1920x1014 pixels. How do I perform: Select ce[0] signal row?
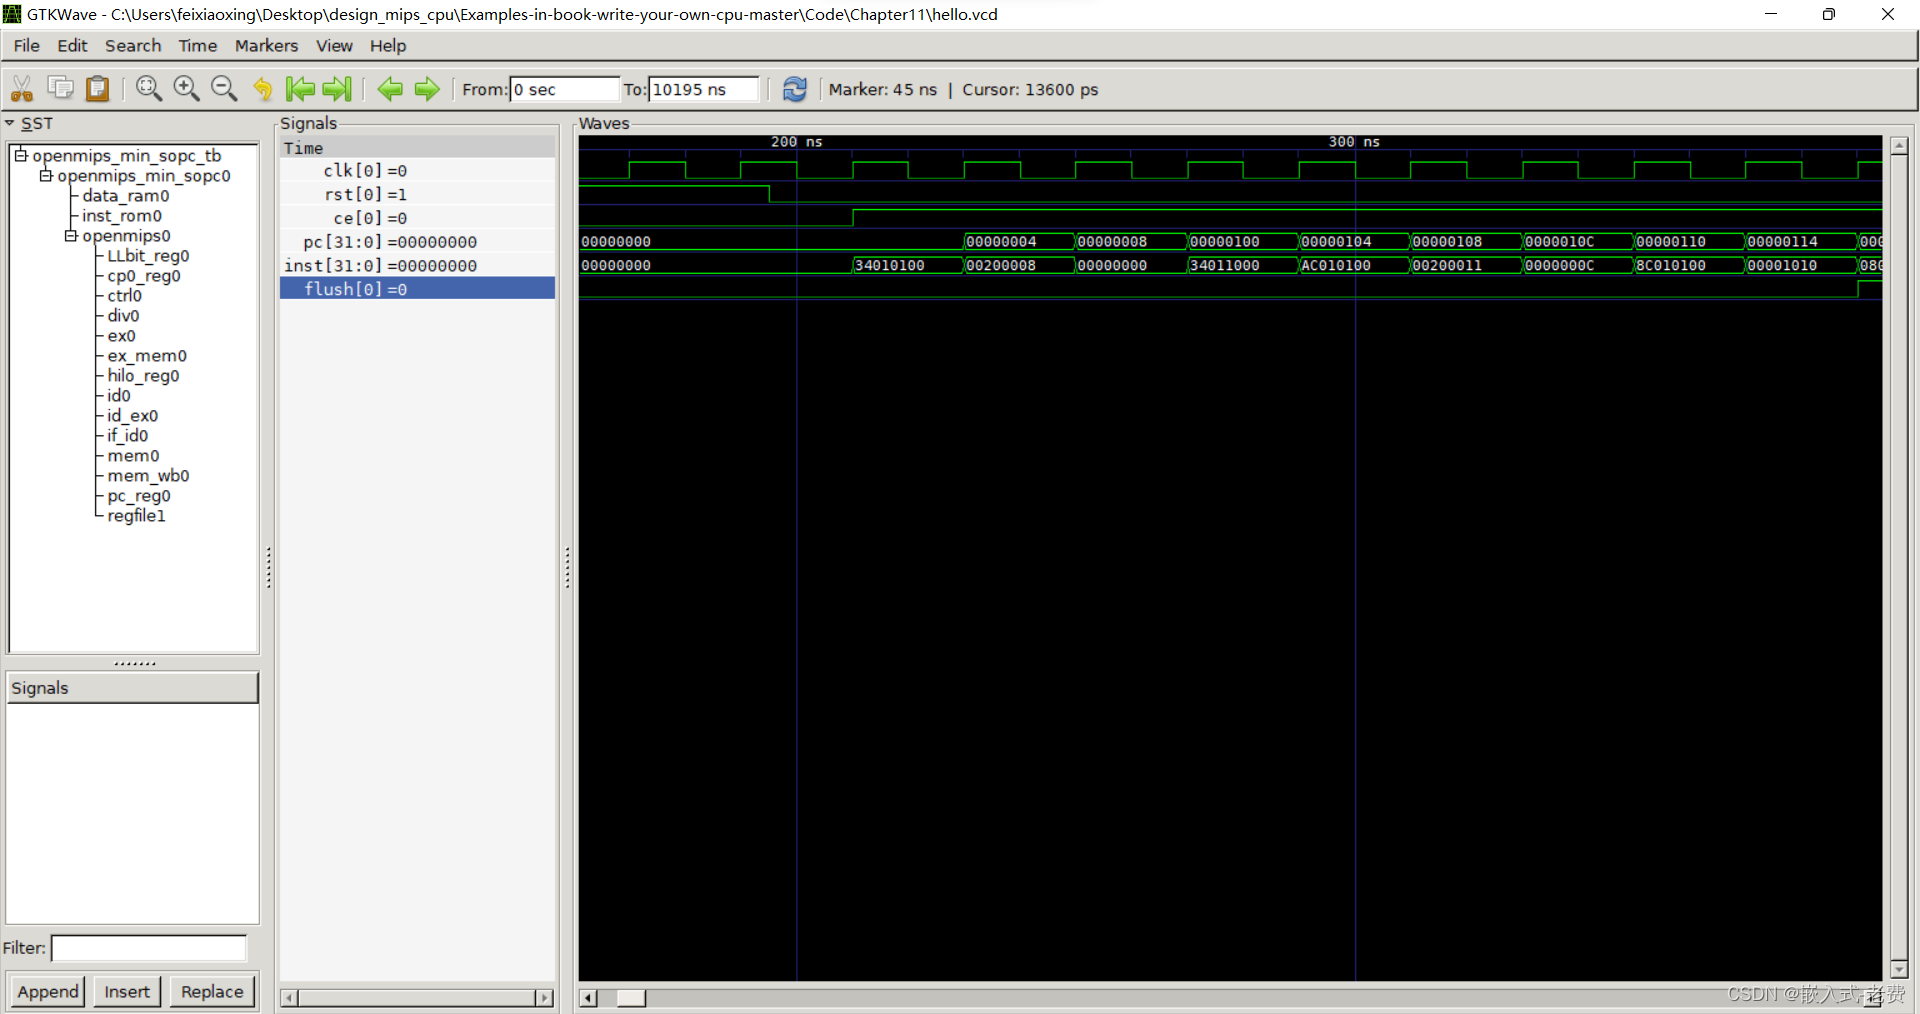pos(417,218)
